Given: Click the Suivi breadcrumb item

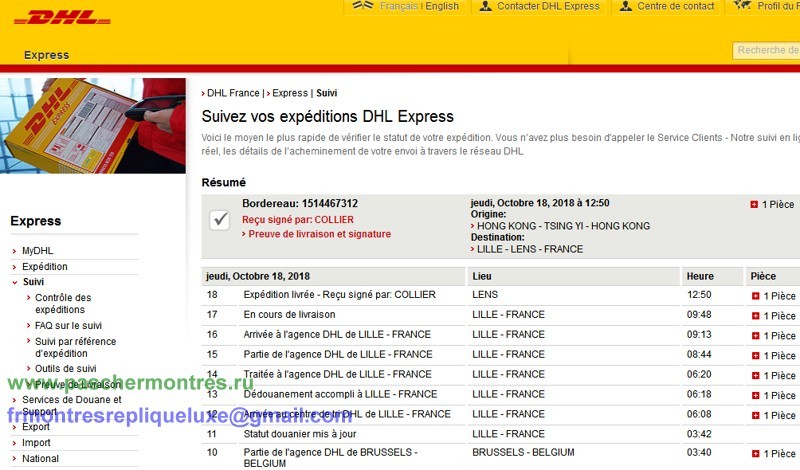Looking at the screenshot, I should coord(327,93).
